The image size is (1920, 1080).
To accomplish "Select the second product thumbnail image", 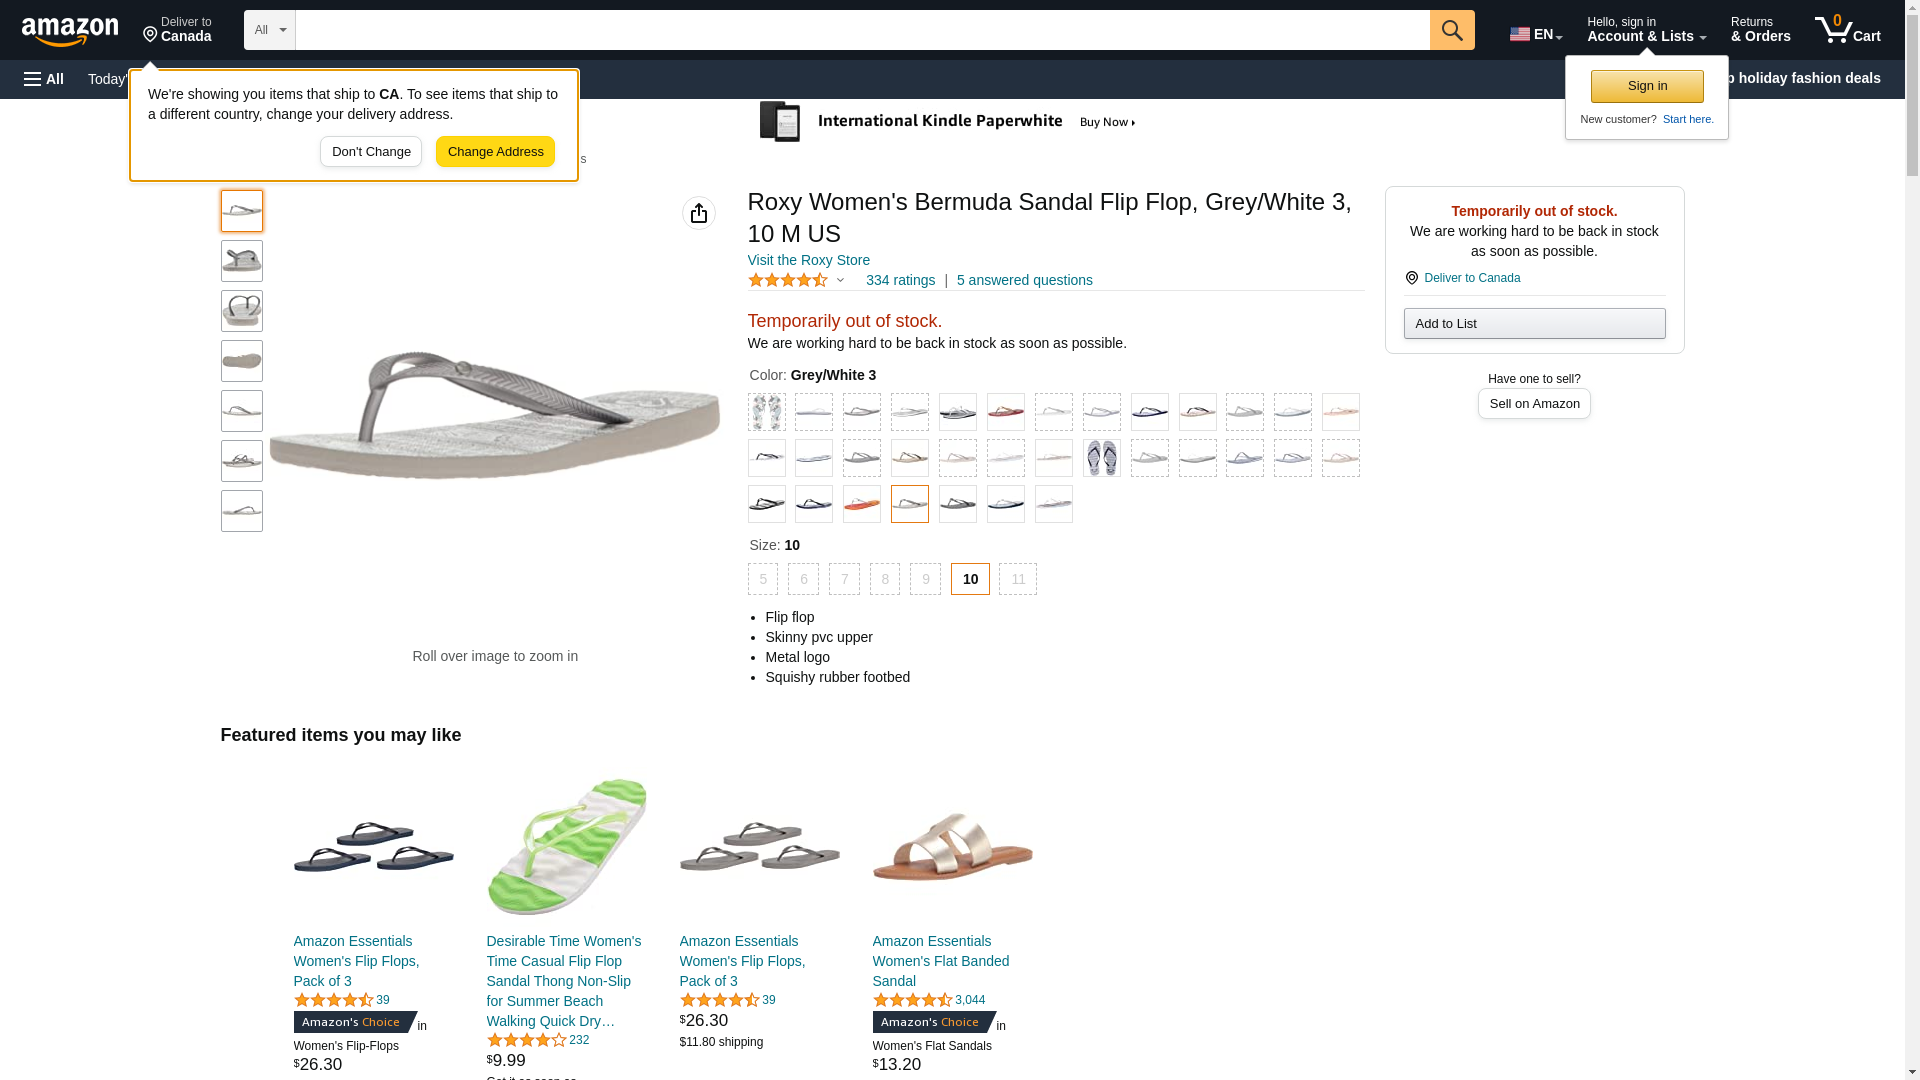I will coord(242,261).
